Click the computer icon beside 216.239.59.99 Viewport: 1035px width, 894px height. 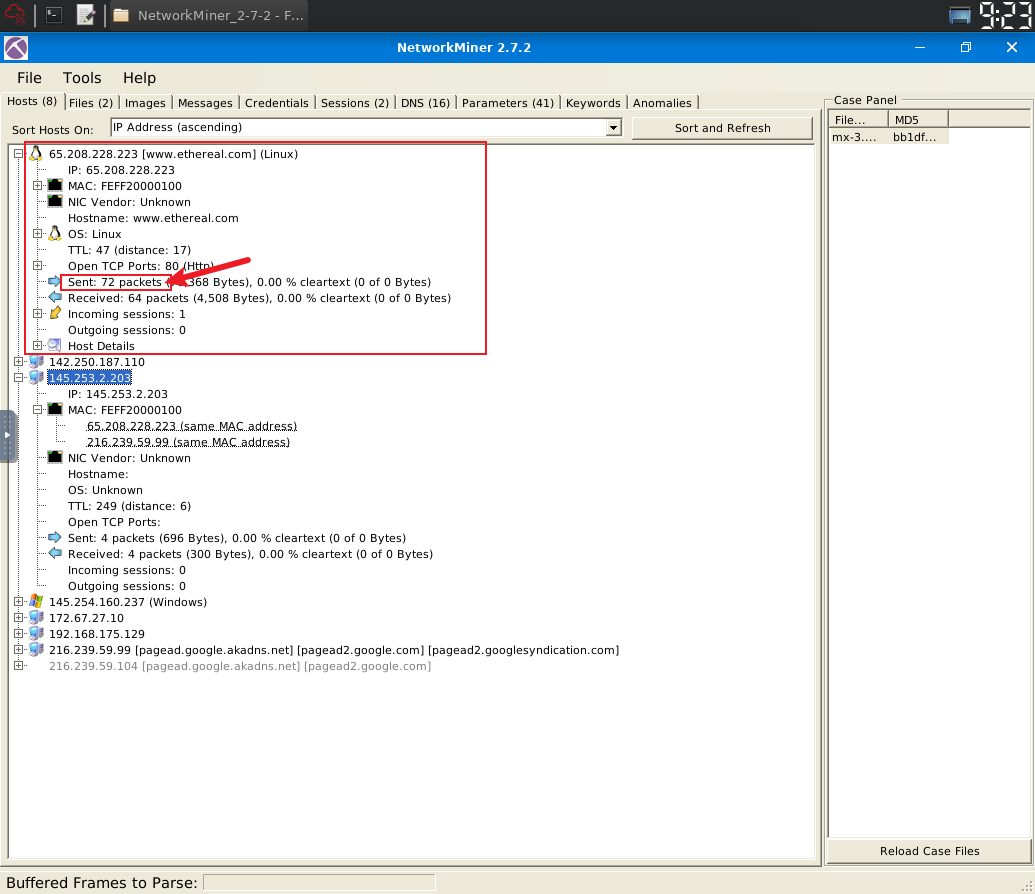[x=36, y=649]
